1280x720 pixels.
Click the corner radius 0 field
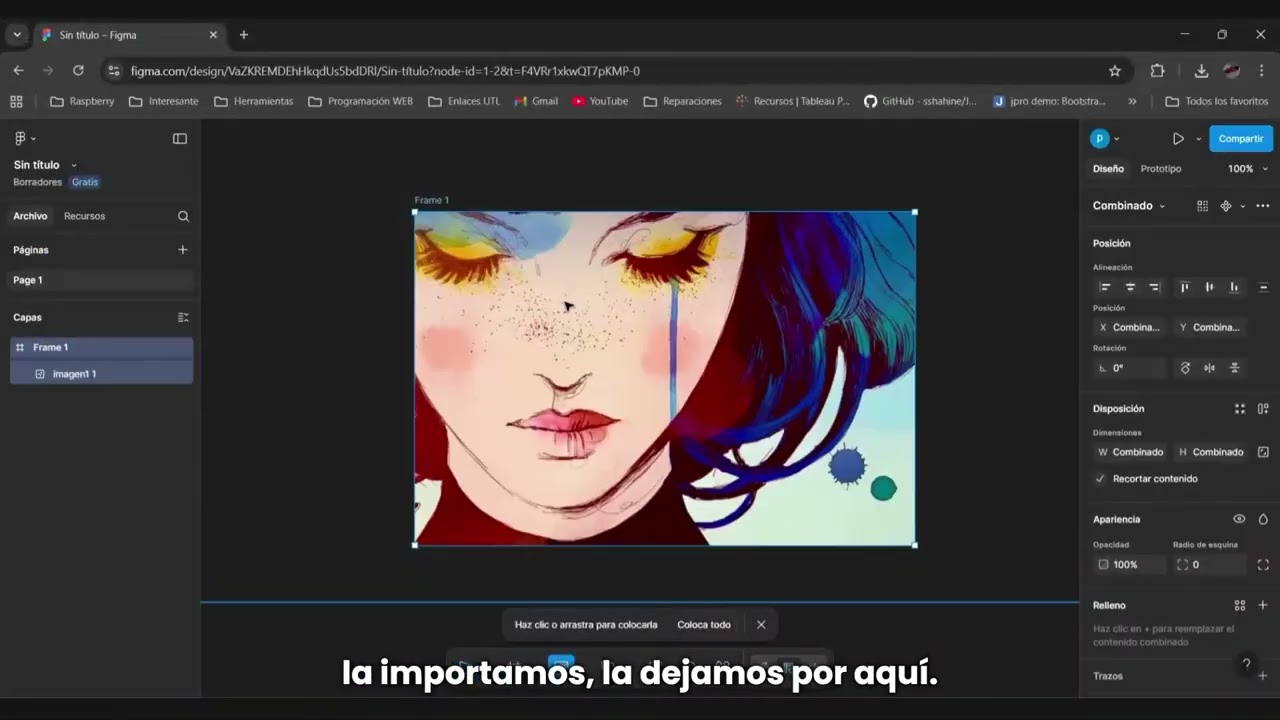[1210, 565]
